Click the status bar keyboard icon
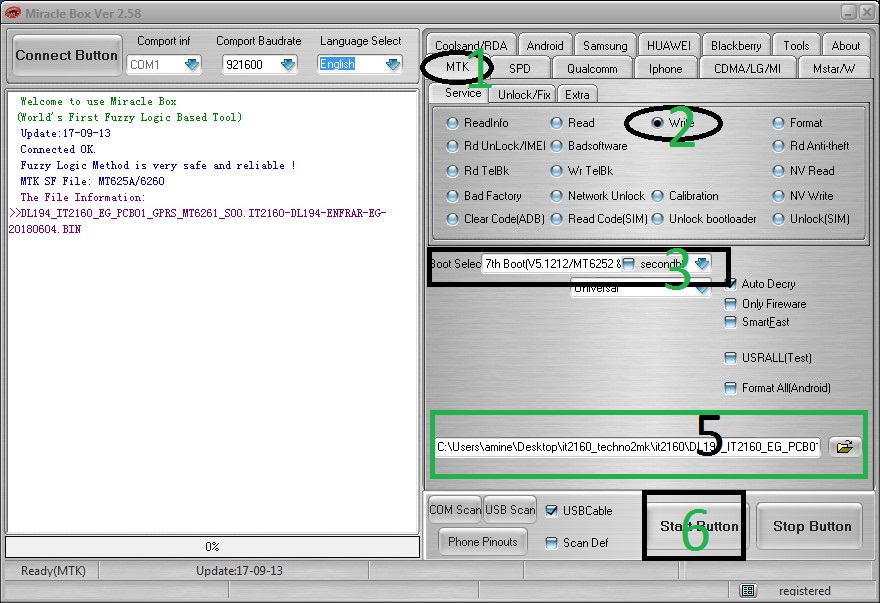 [x=749, y=591]
